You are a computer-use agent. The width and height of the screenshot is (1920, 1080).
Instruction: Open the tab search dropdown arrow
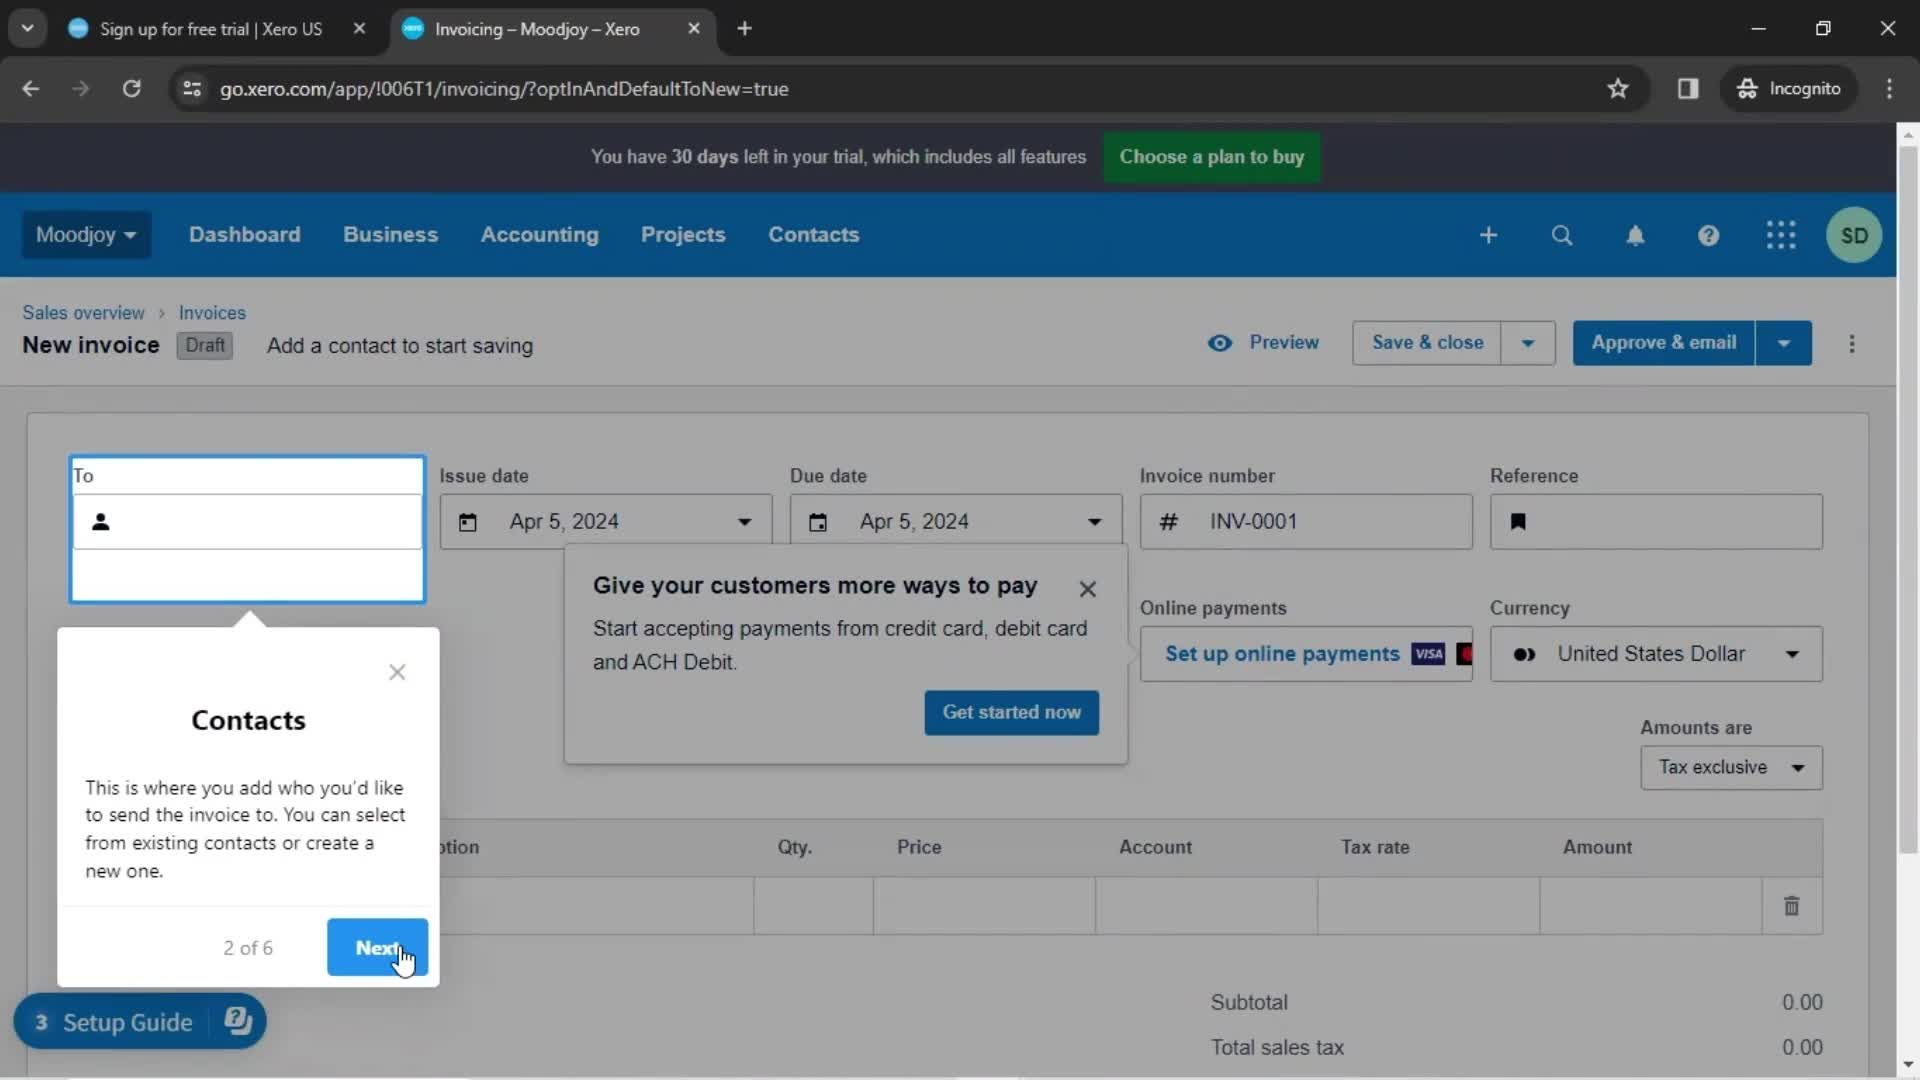[x=27, y=28]
